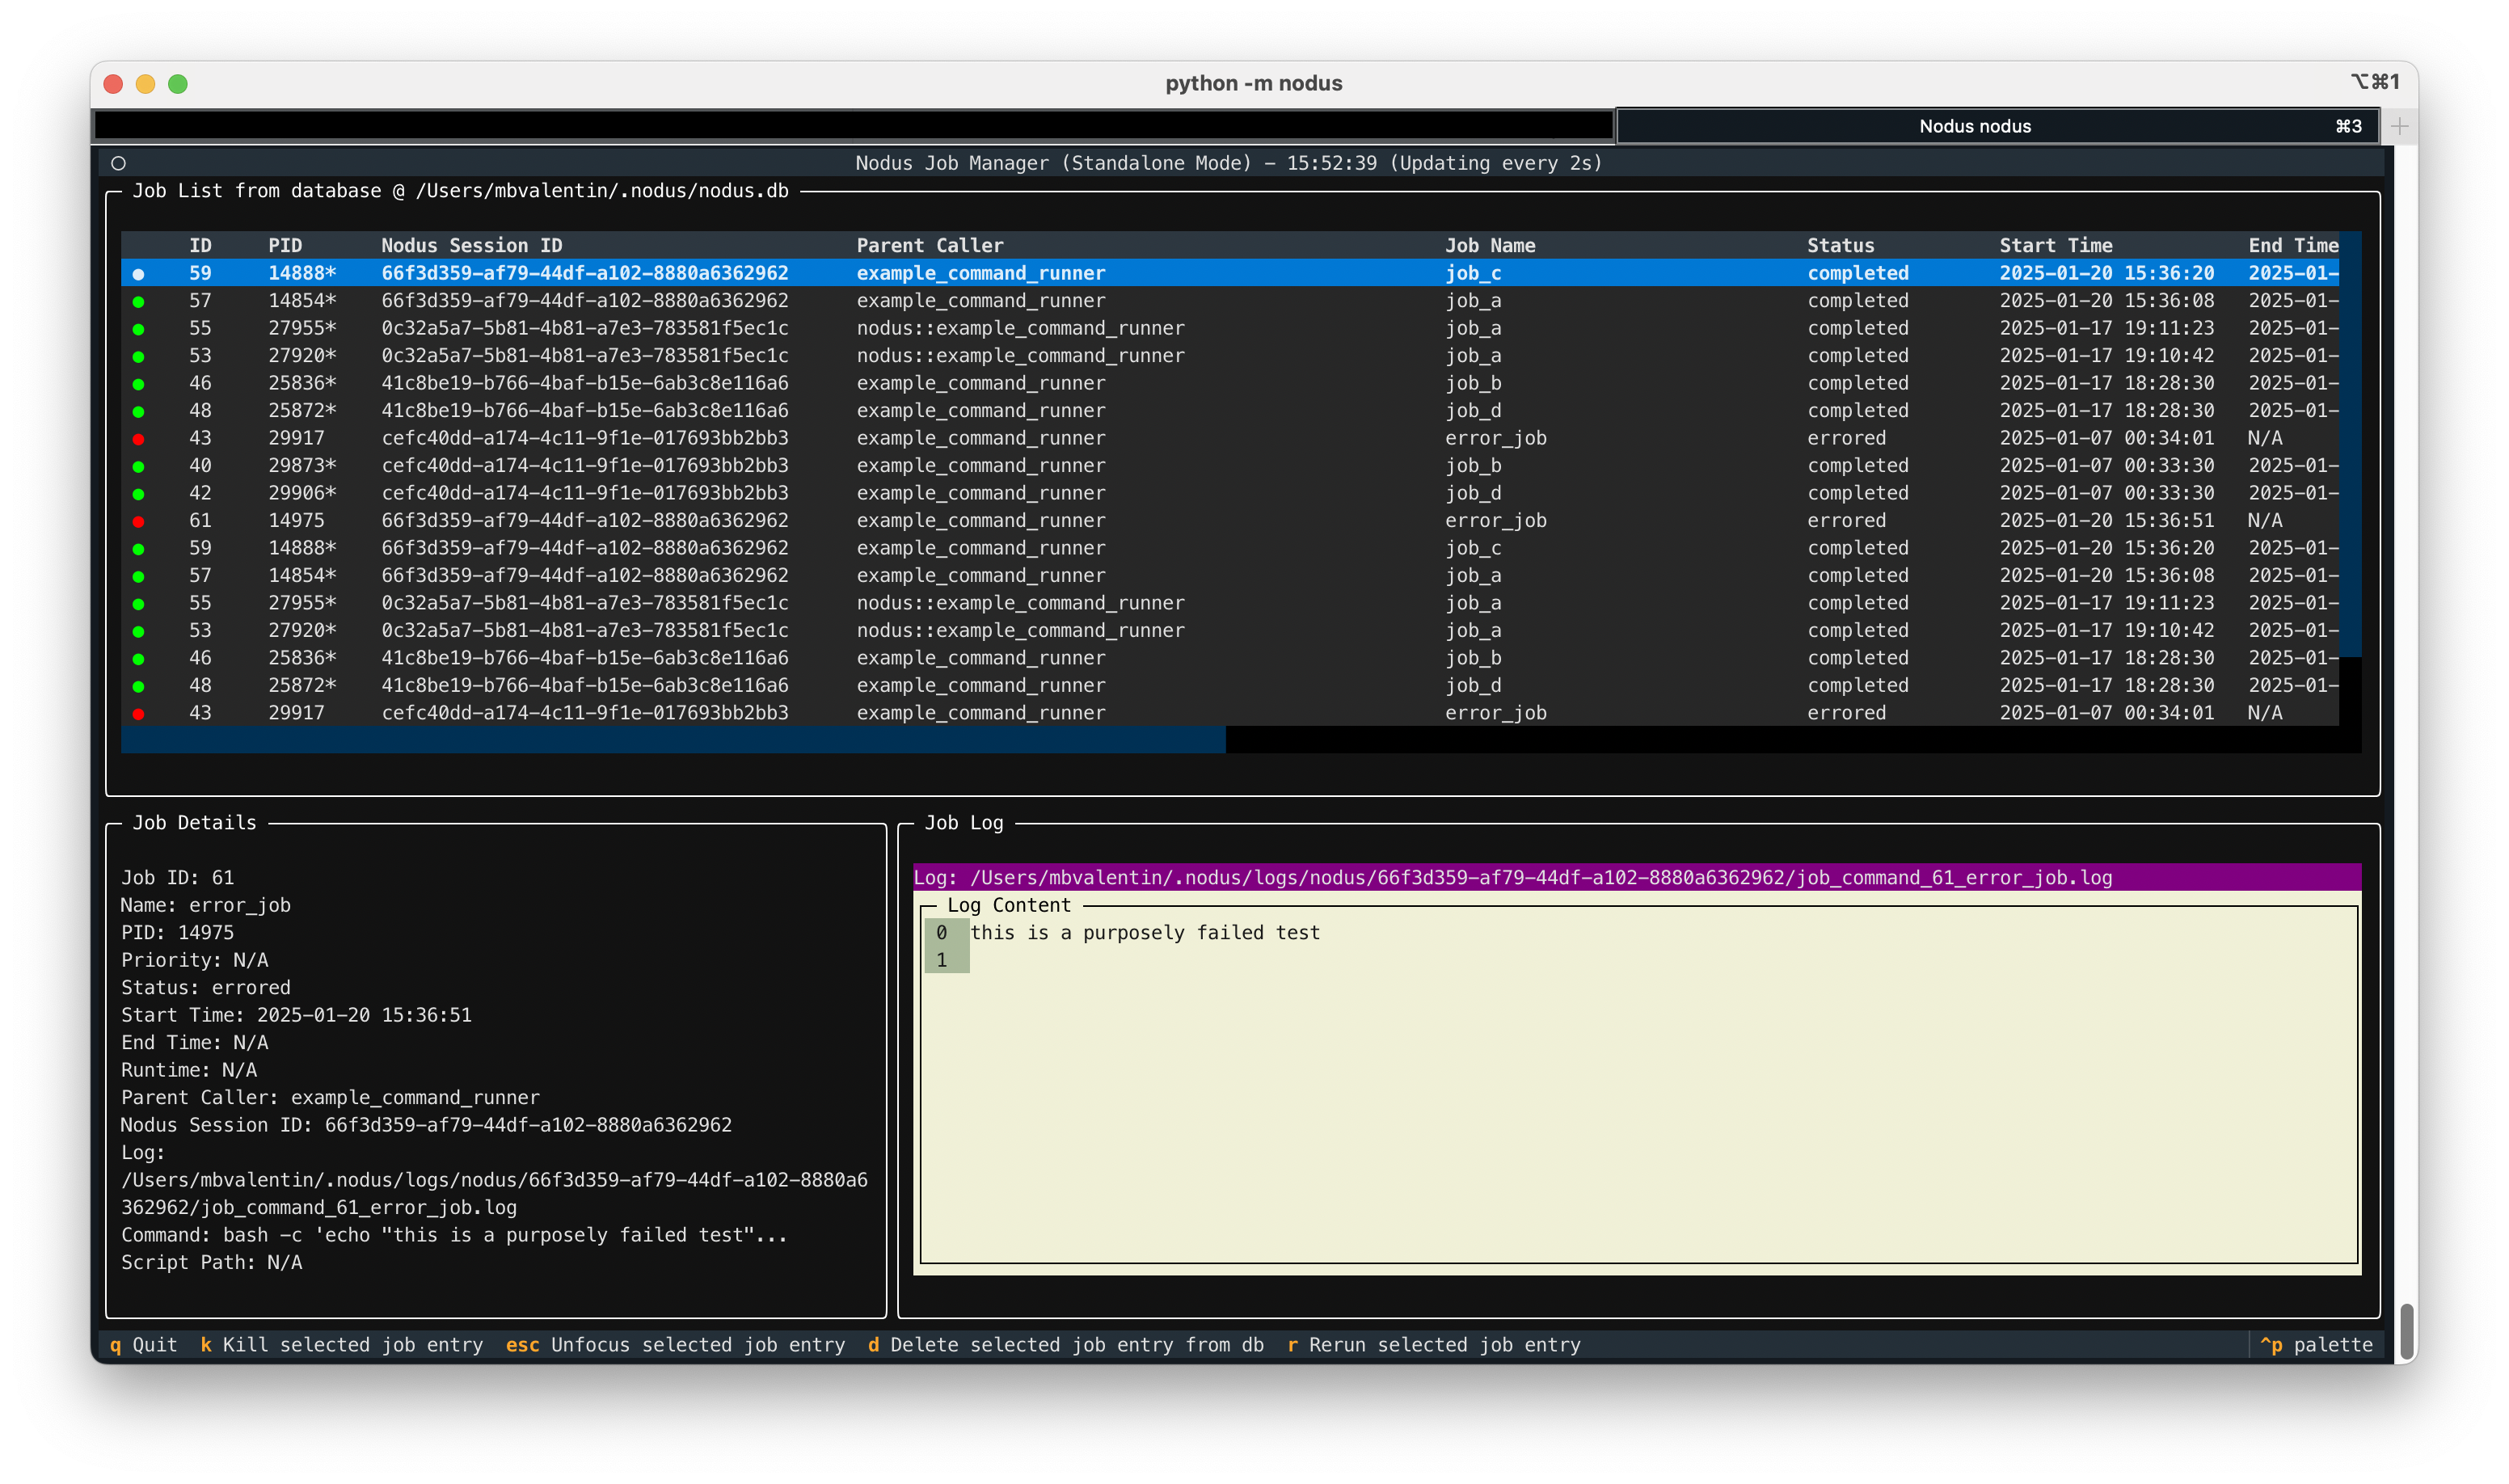2509x1484 pixels.
Task: Click the red status dot of job 61
Action: (138, 521)
